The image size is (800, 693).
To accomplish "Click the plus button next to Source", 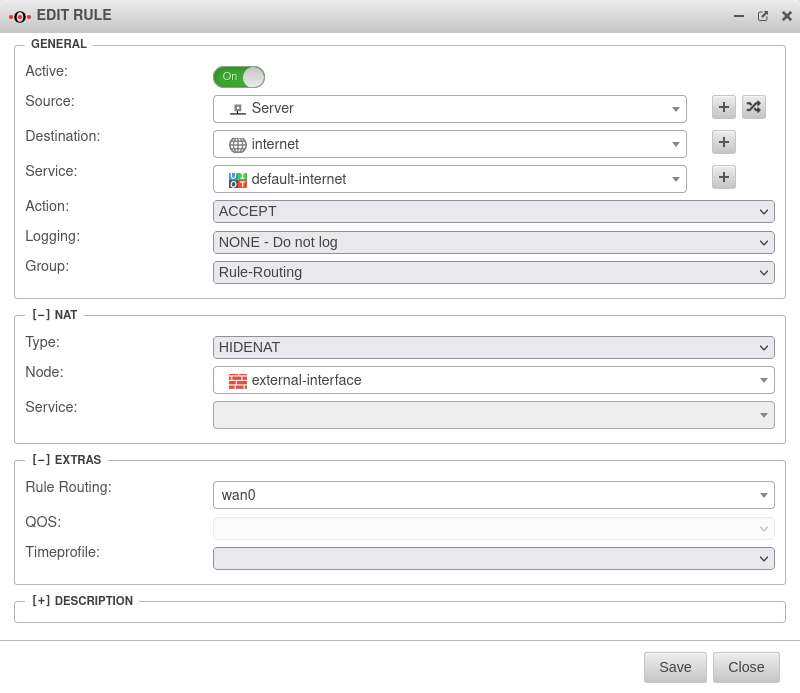I will tap(724, 107).
